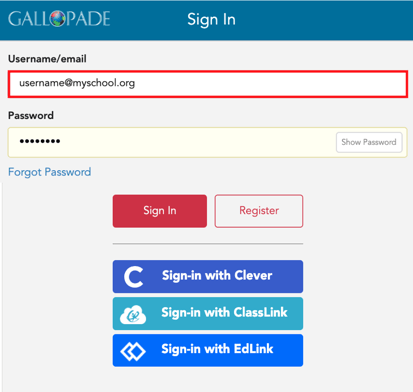This screenshot has height=392, width=413.
Task: Click the Register button
Action: coord(259,211)
